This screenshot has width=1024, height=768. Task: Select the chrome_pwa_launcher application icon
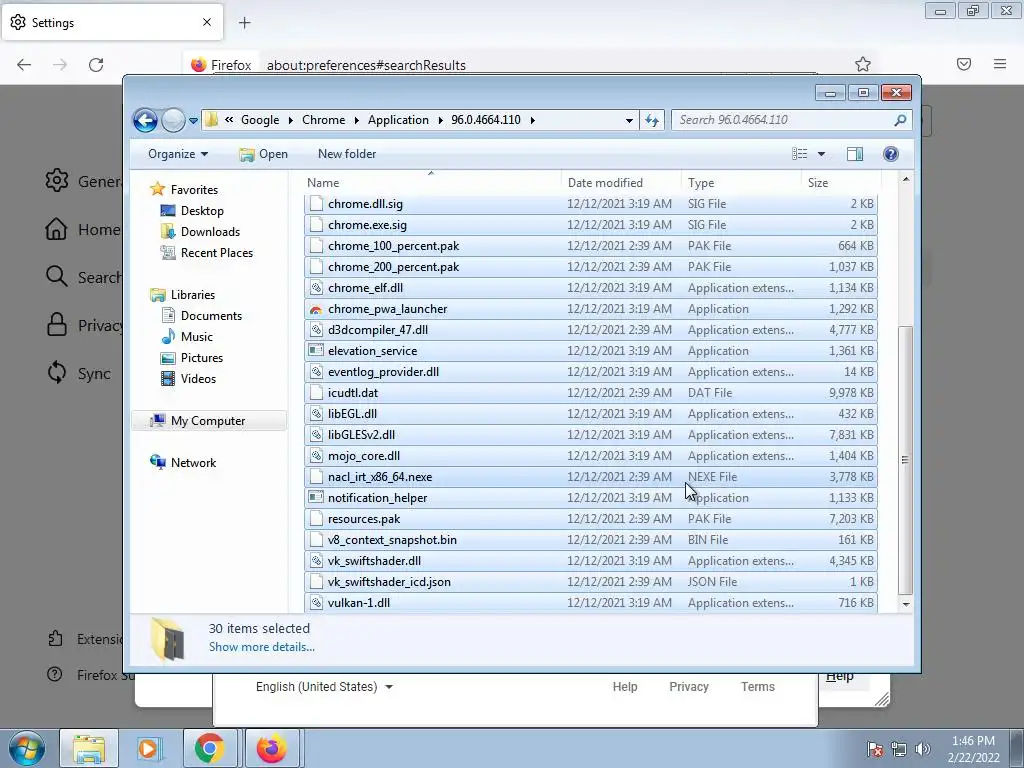[x=316, y=309]
